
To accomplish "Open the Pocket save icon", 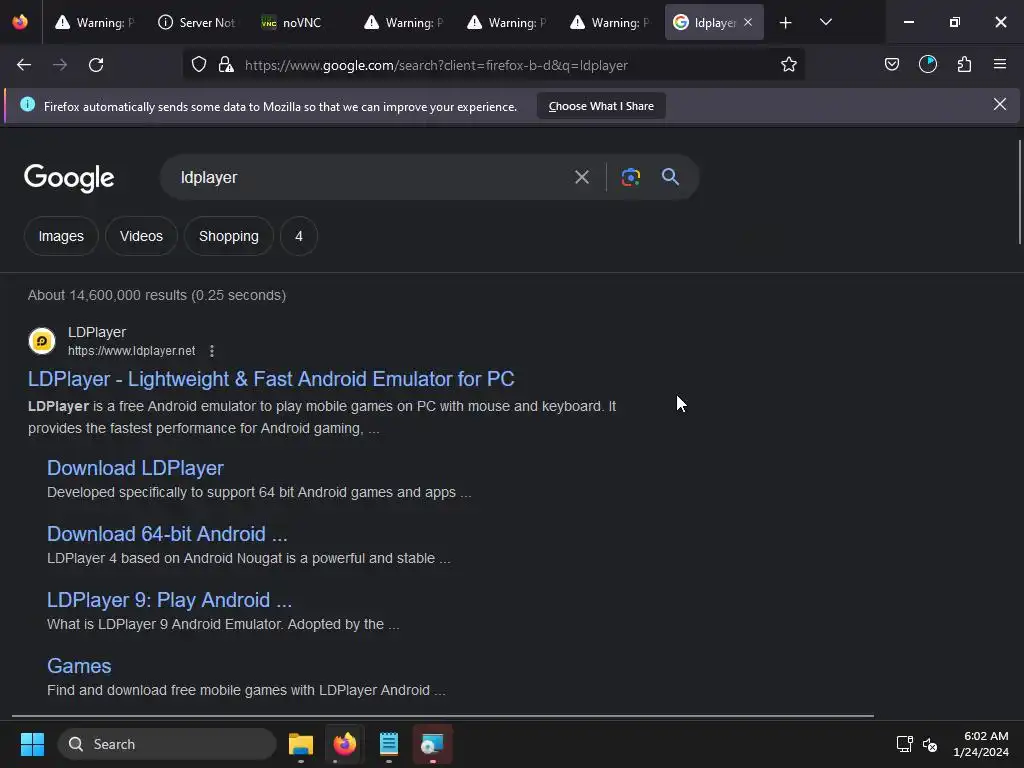I will tap(892, 65).
